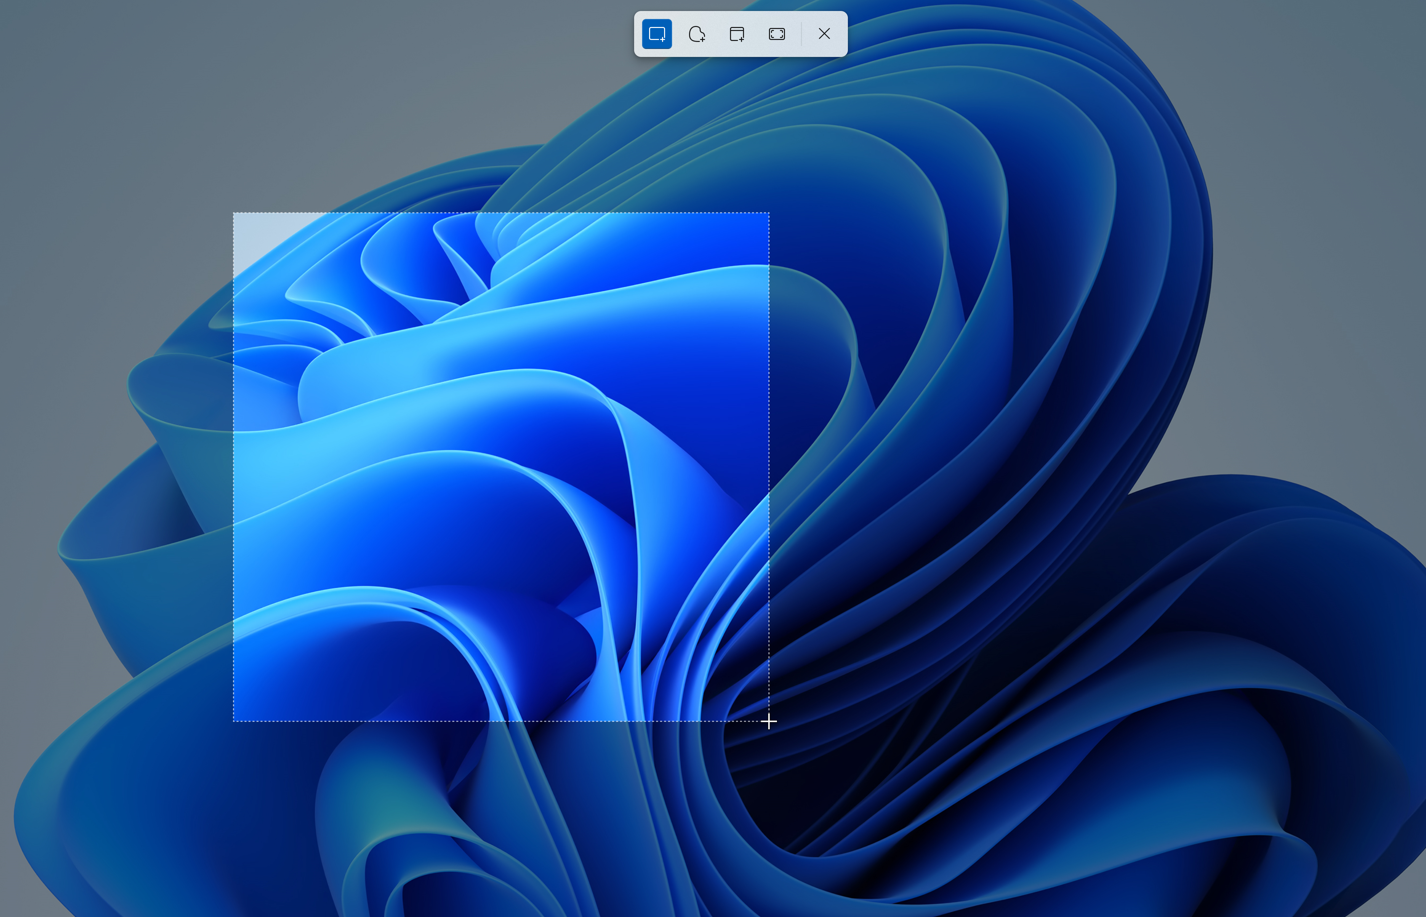Image resolution: width=1426 pixels, height=917 pixels.
Task: Click inside the dotted selection region
Action: (500, 465)
